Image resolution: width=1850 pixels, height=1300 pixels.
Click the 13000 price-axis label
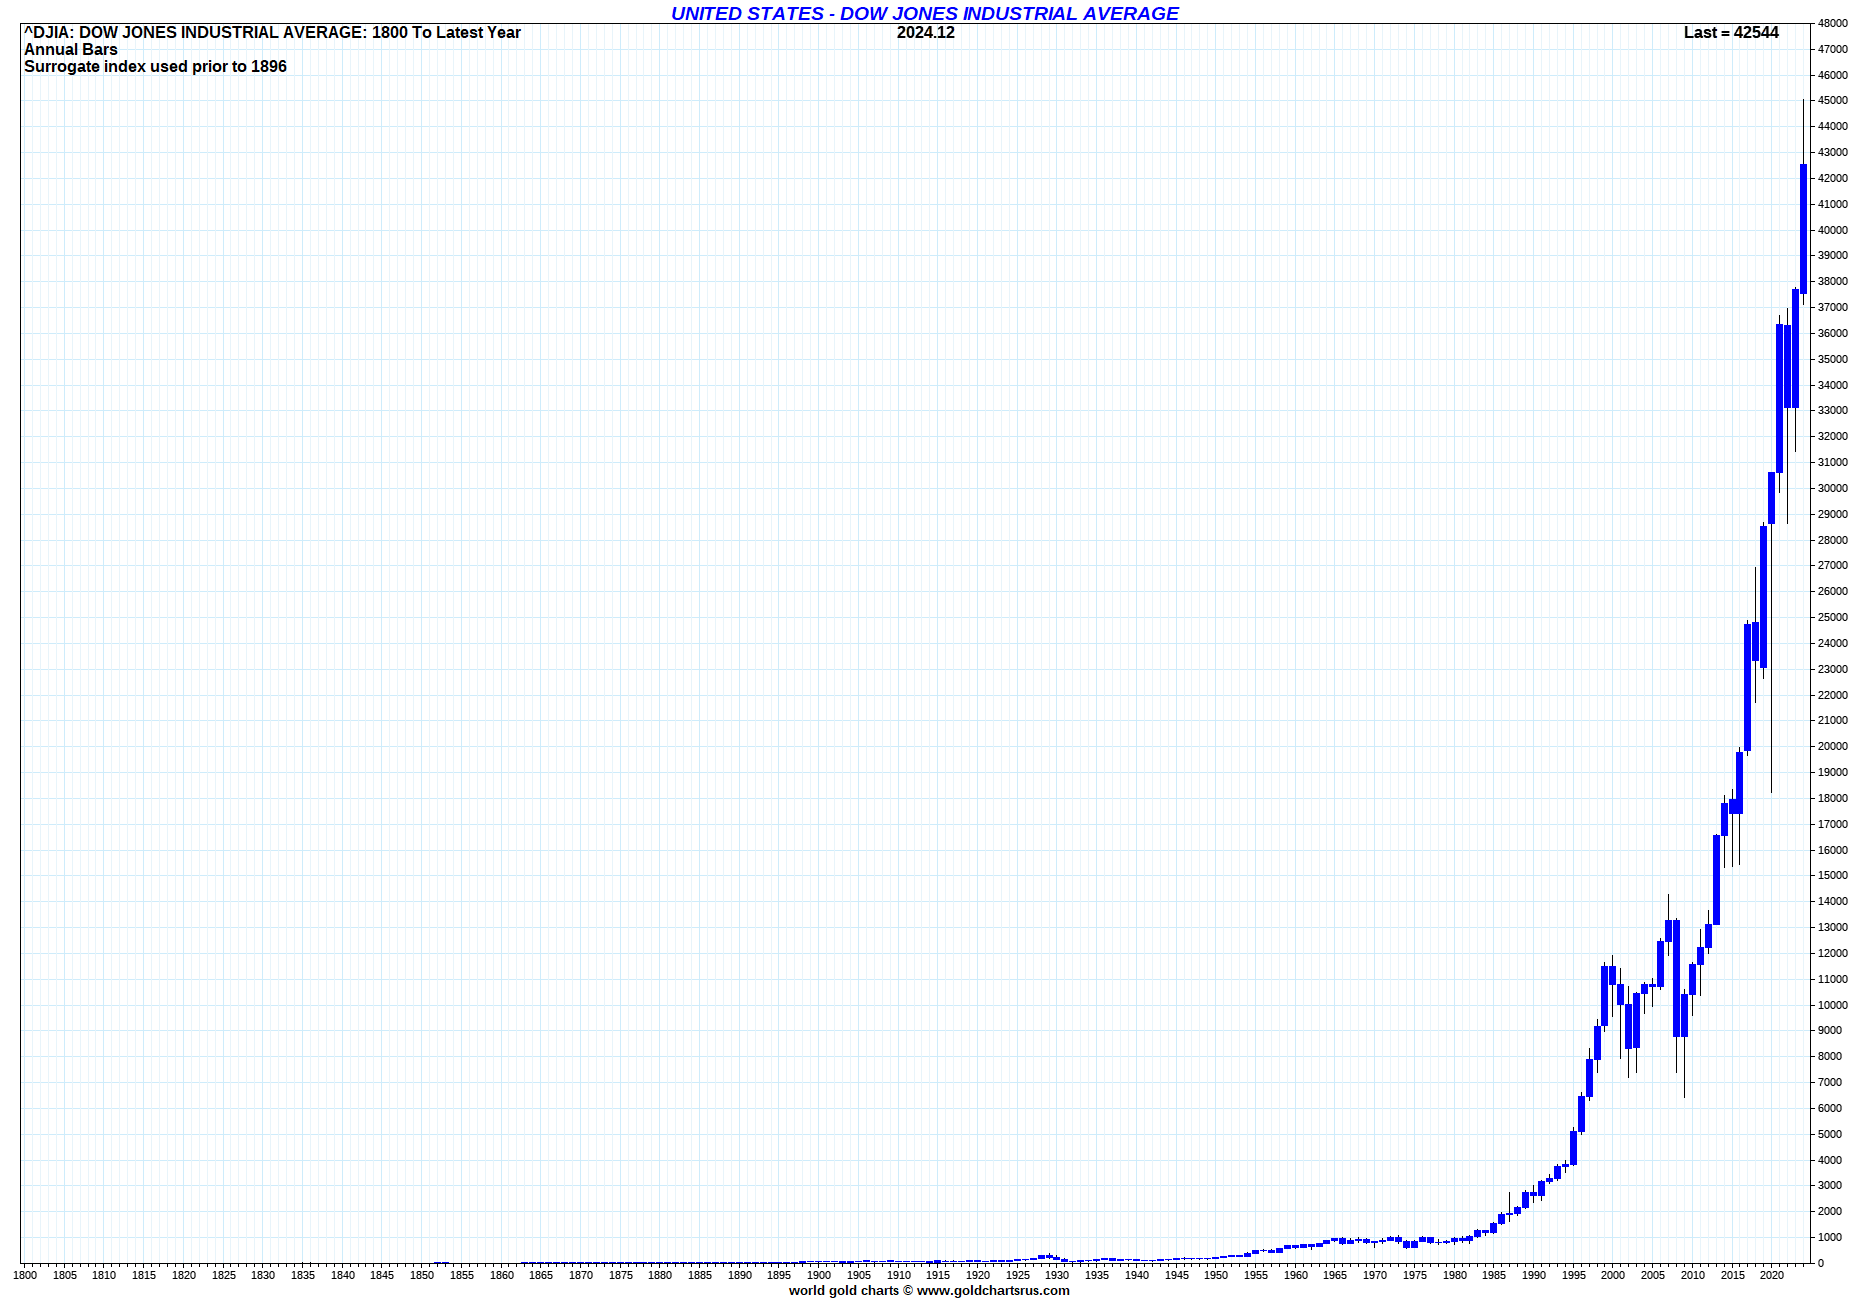tap(1832, 927)
